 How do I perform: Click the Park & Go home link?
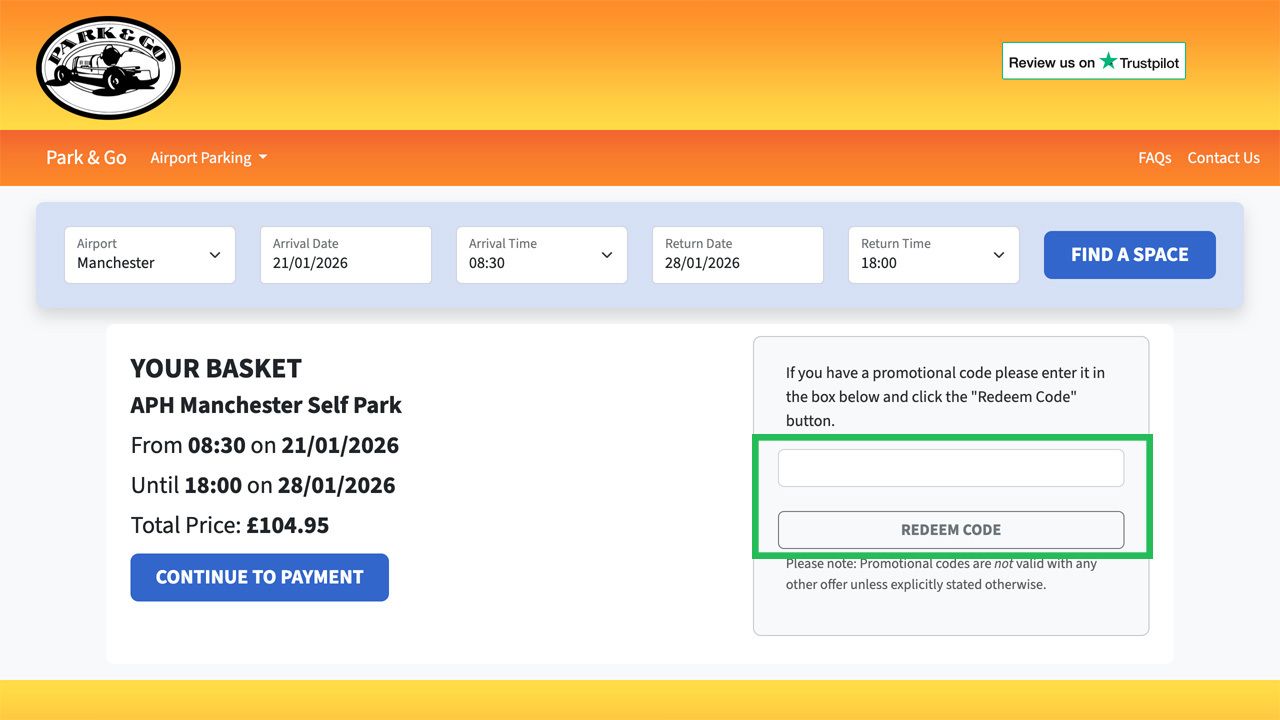point(86,157)
